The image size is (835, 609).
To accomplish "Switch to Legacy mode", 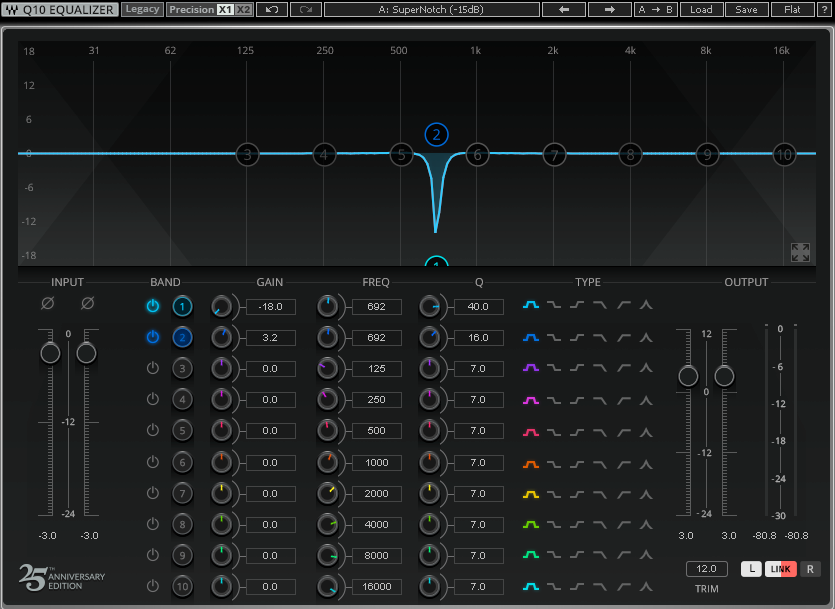I will 142,9.
